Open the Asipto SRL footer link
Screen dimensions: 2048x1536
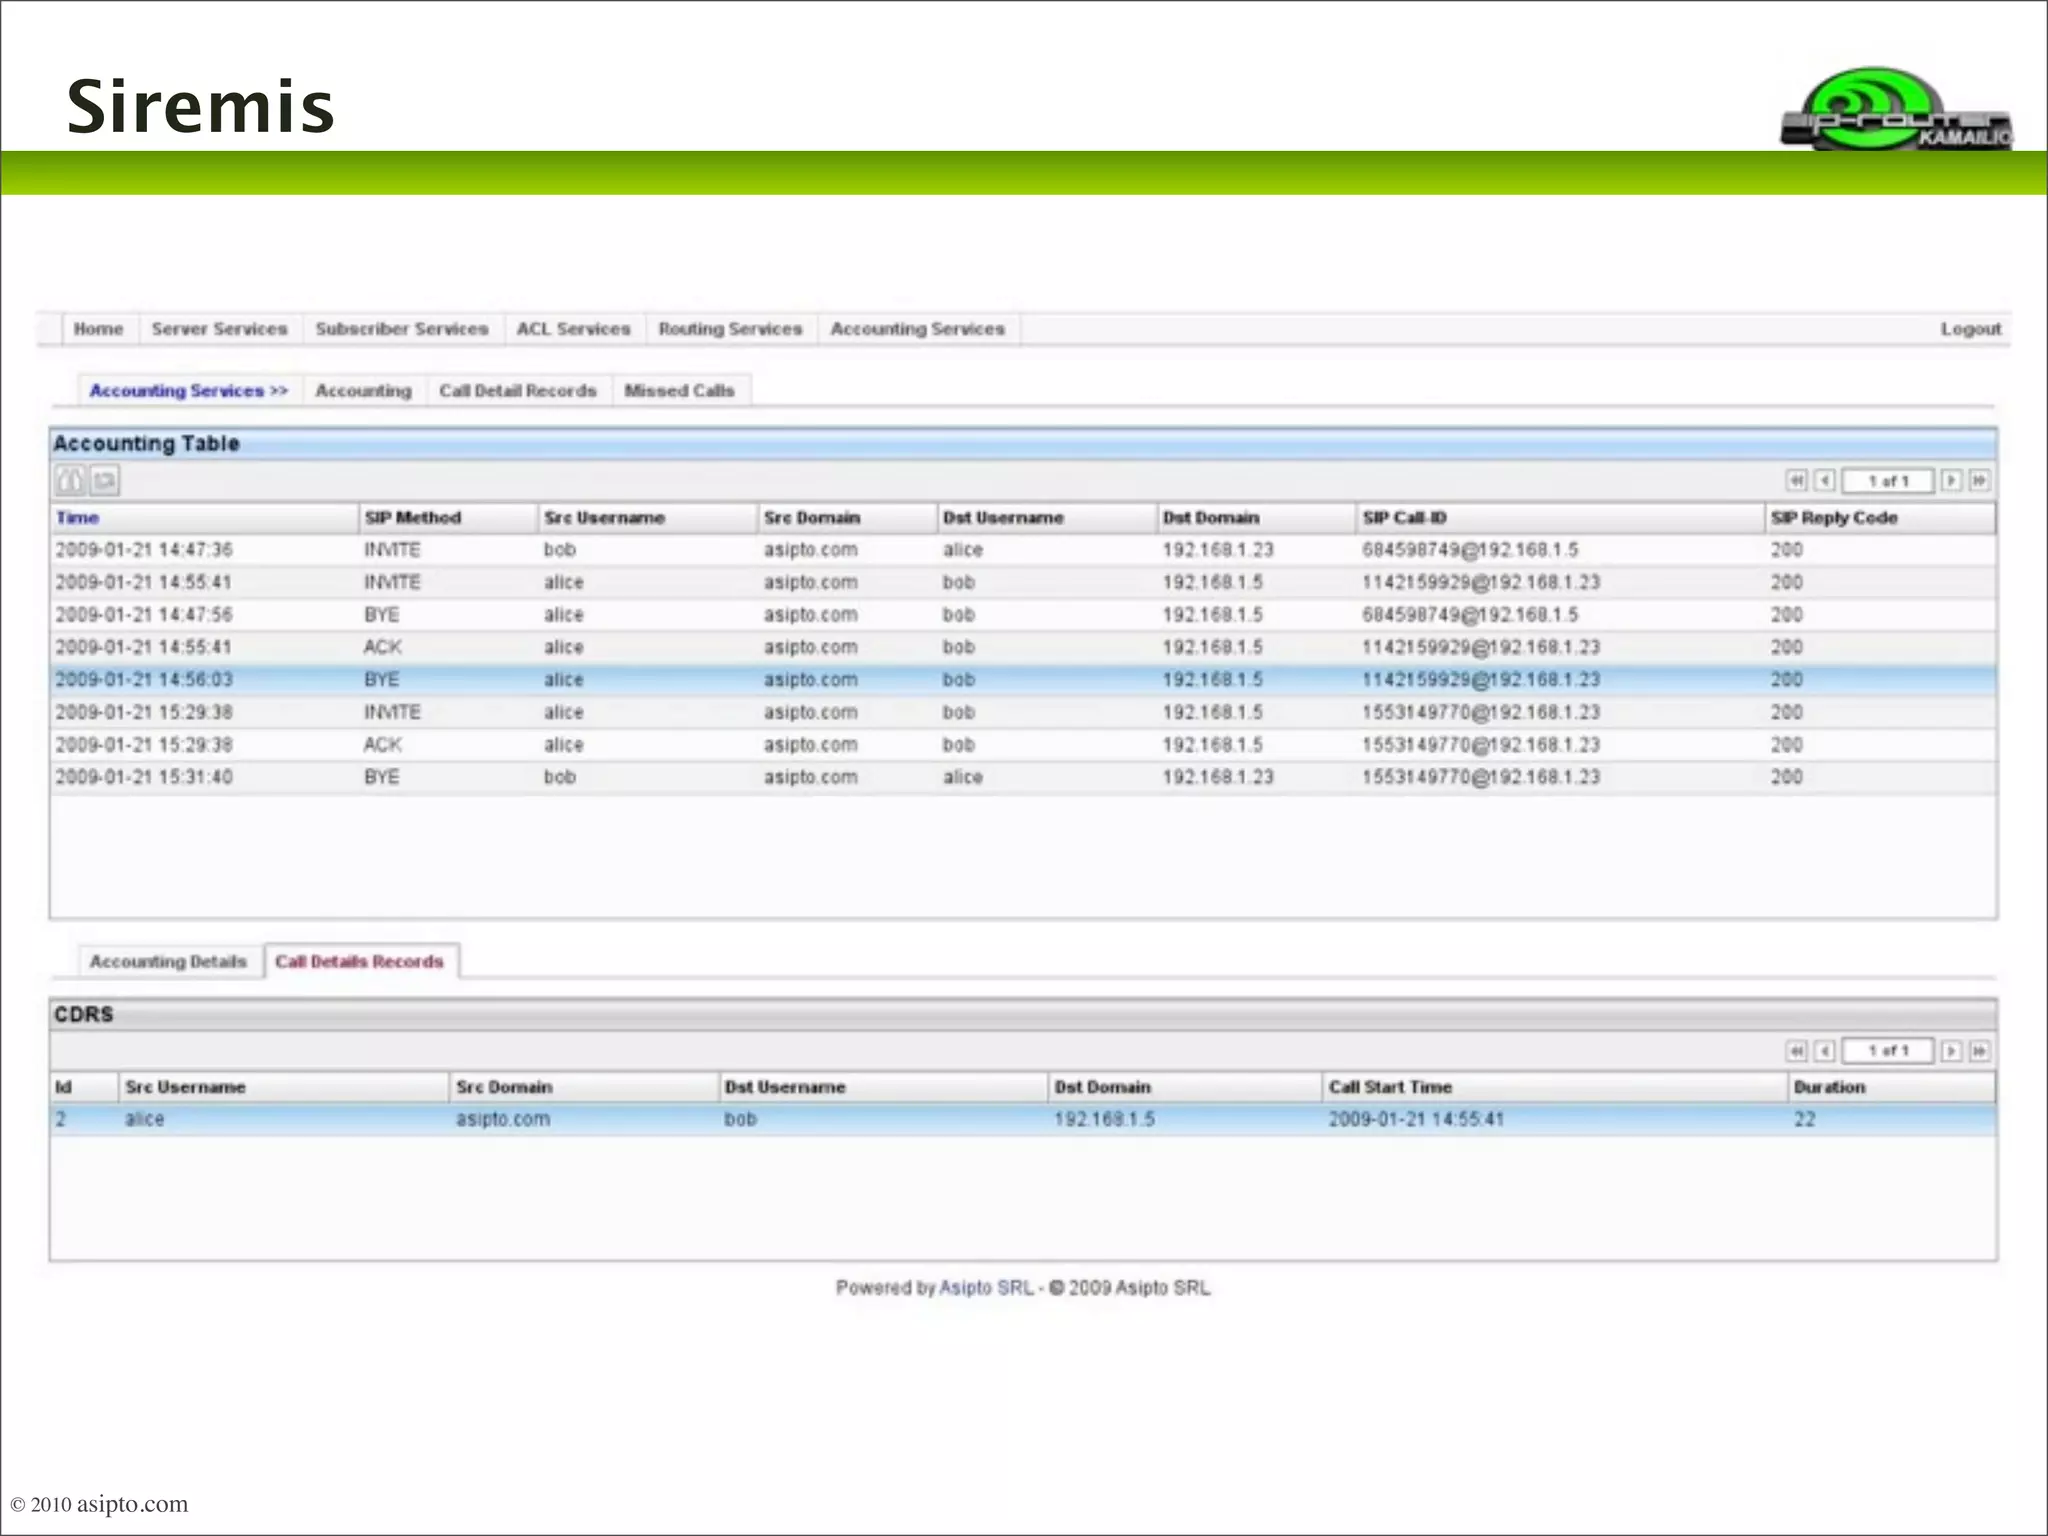[986, 1288]
